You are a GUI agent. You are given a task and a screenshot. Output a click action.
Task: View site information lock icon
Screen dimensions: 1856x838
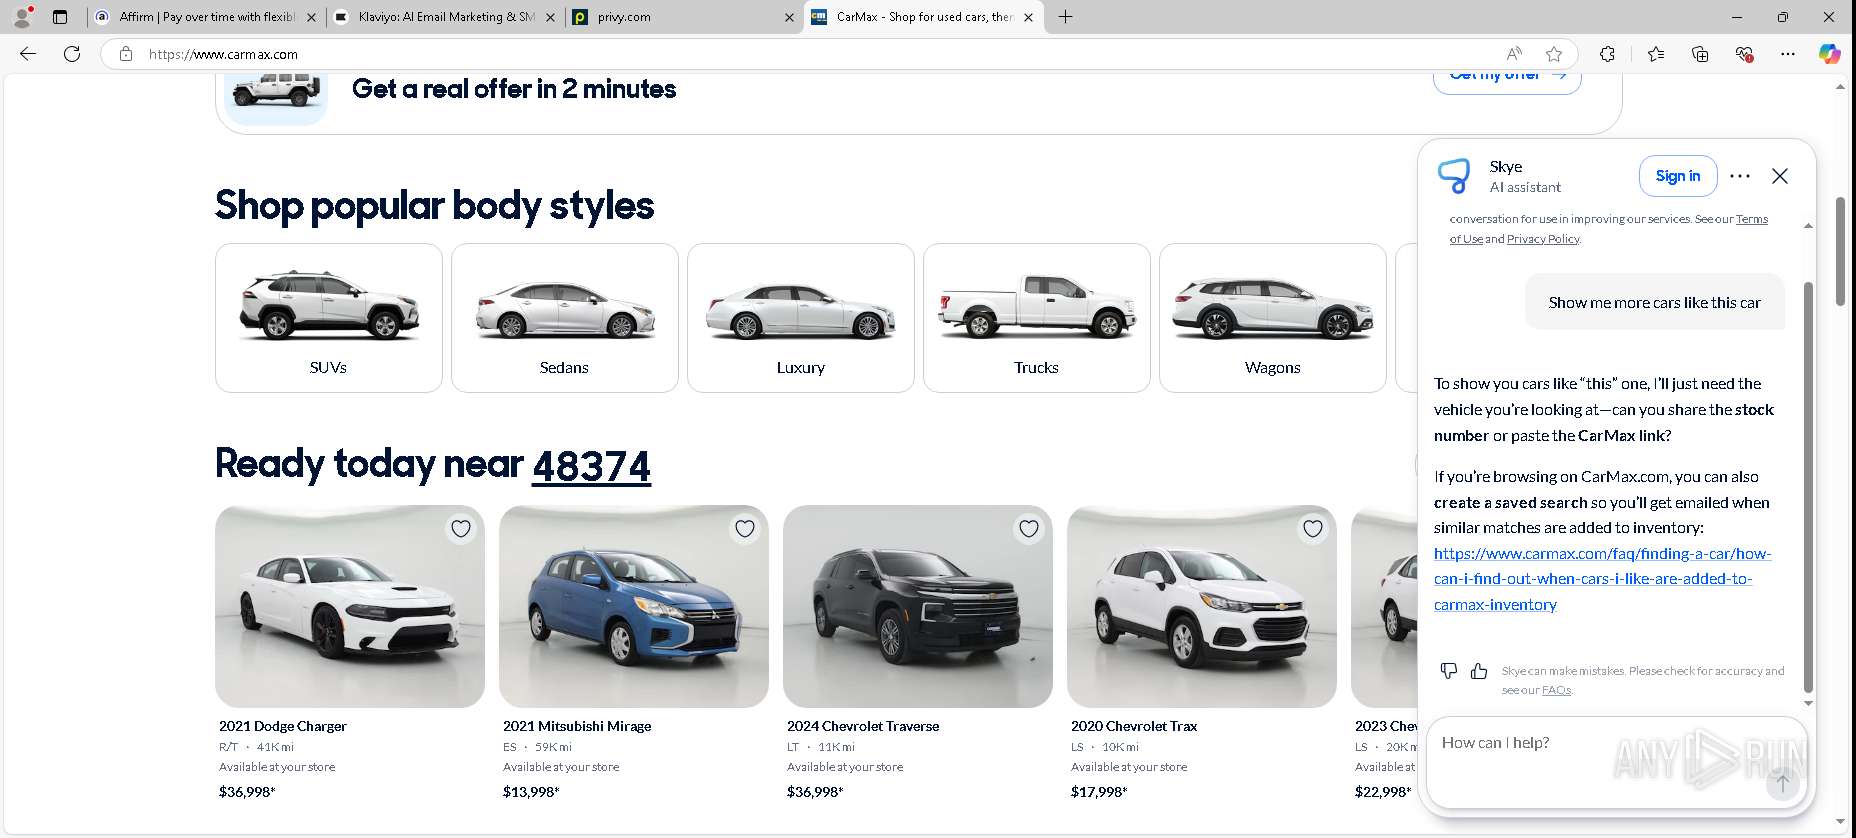[x=126, y=54]
